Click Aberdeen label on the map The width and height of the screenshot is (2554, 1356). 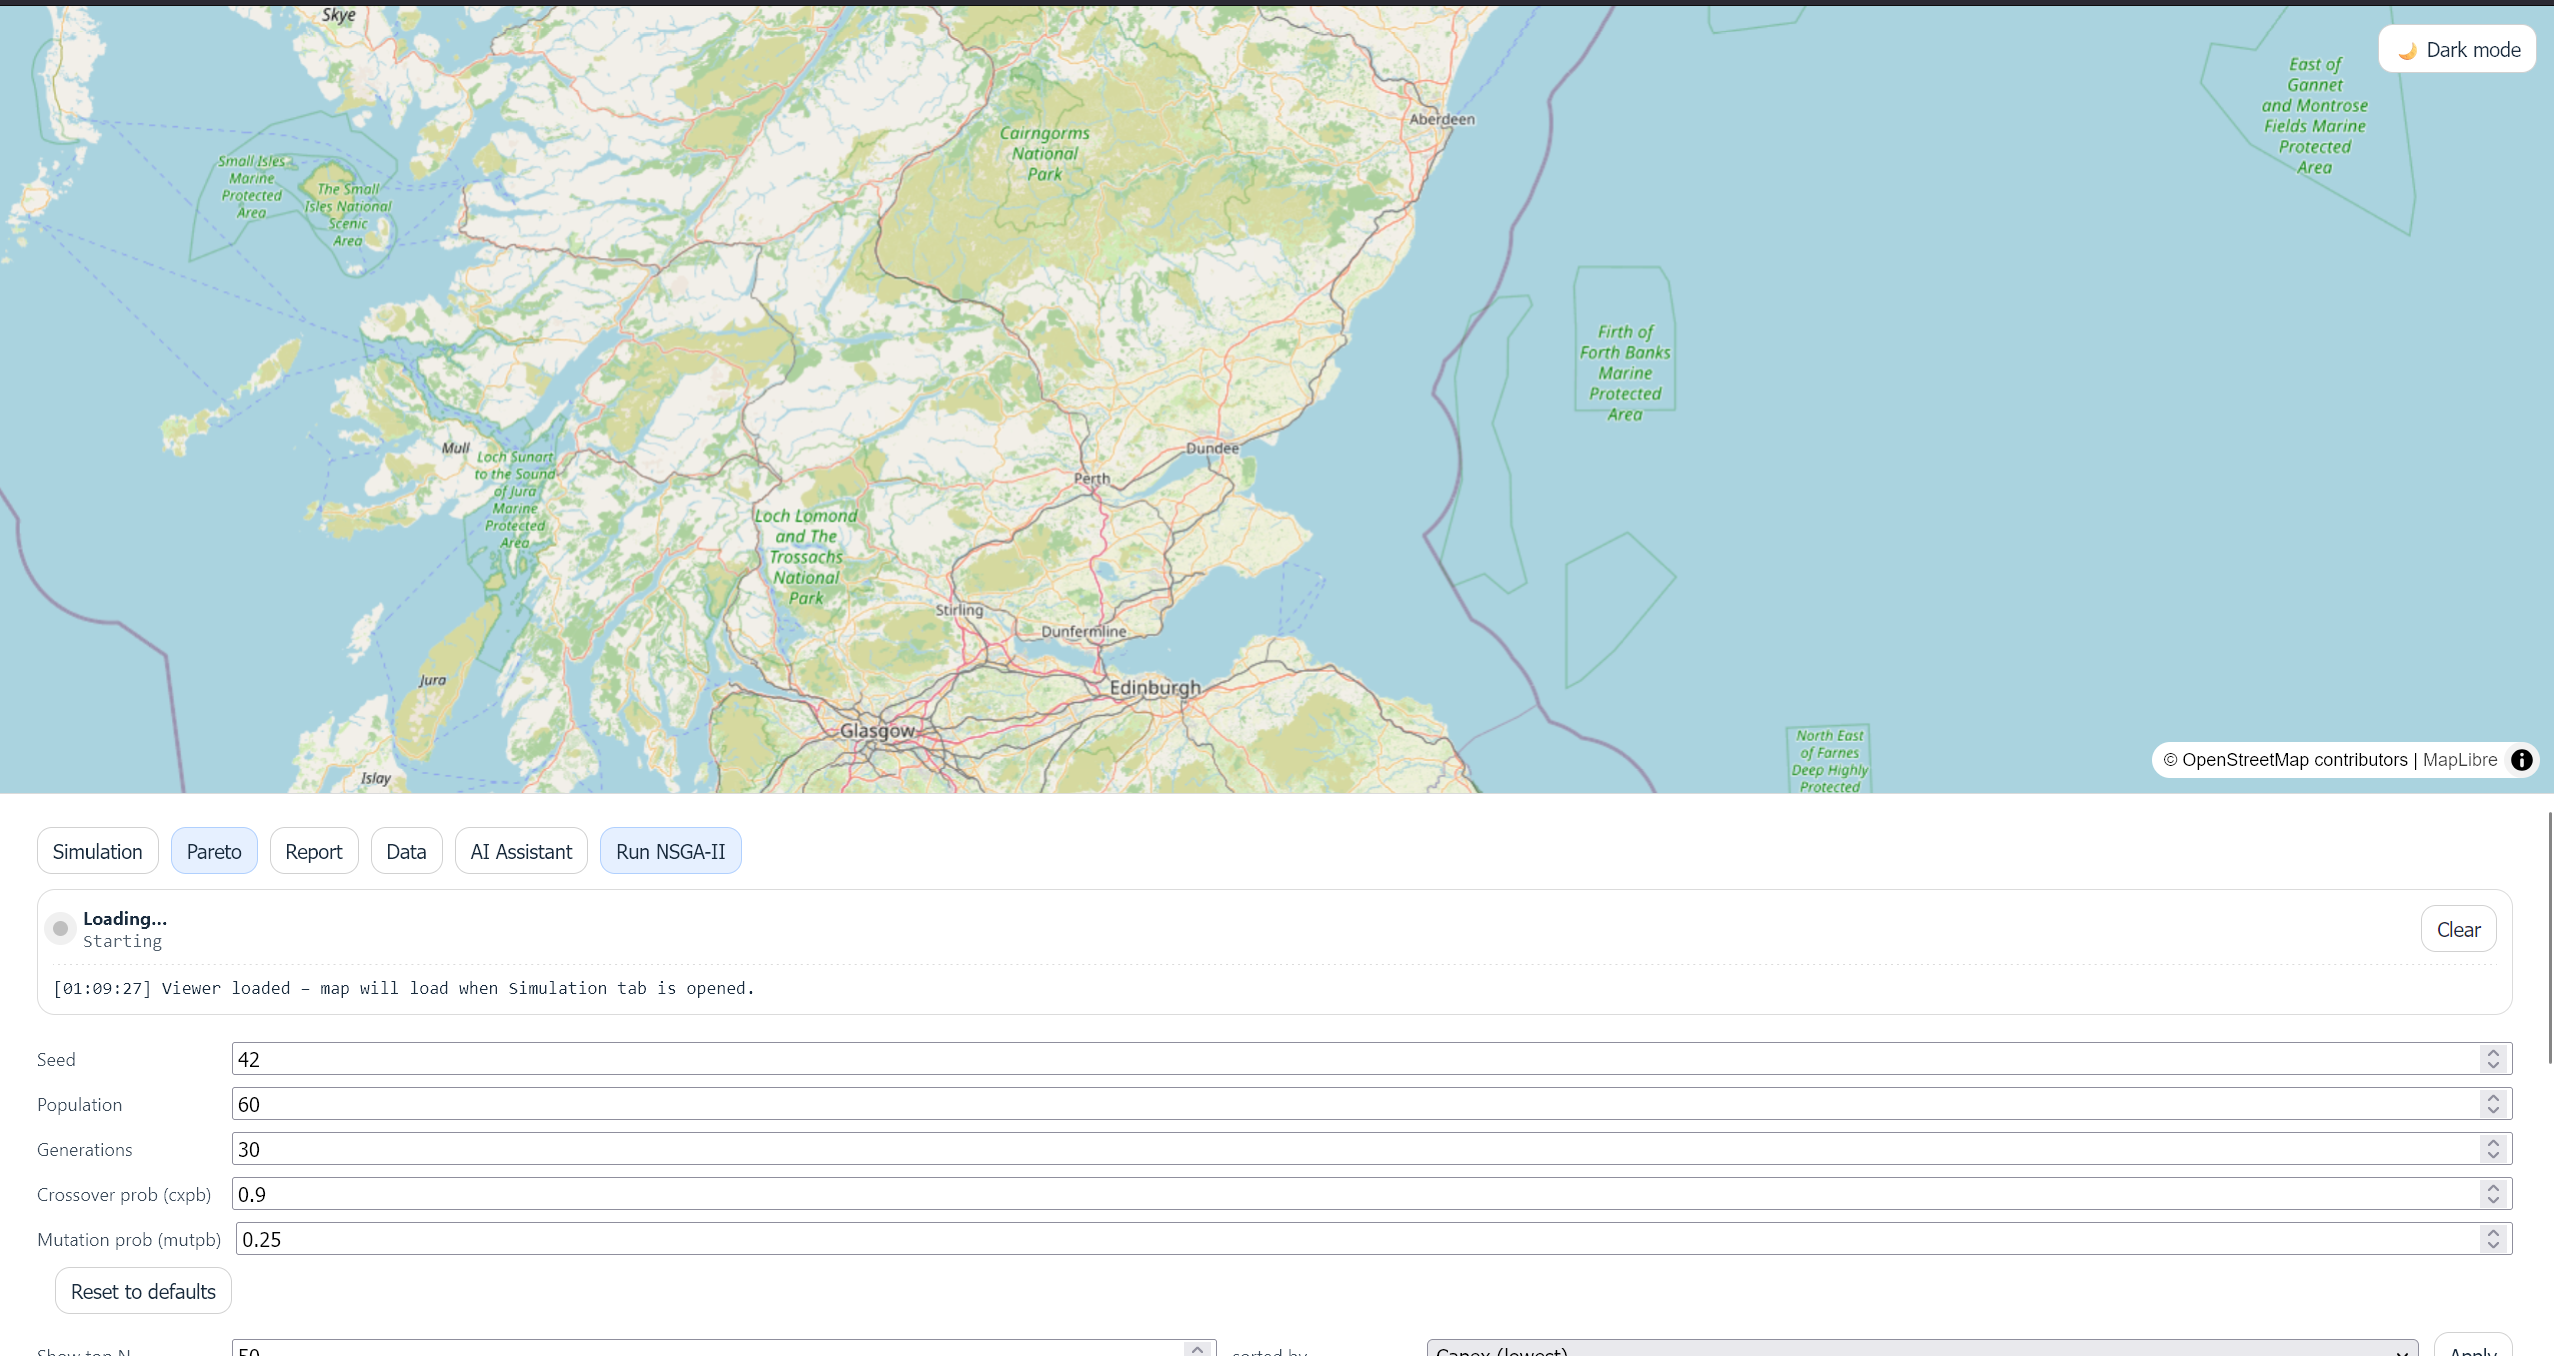point(1442,119)
